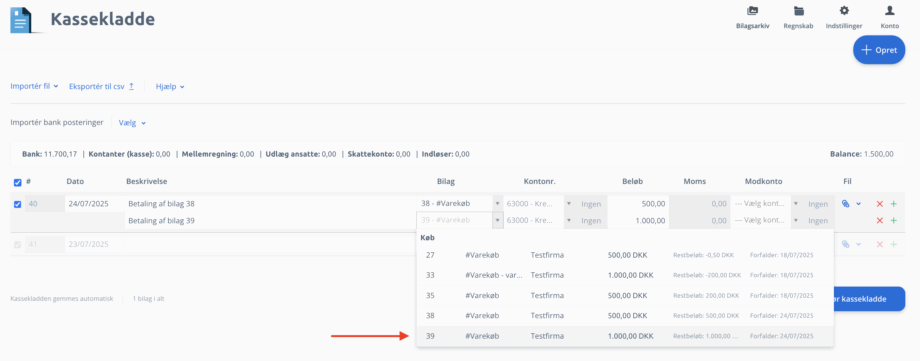Click the blue Opret button

coord(879,50)
